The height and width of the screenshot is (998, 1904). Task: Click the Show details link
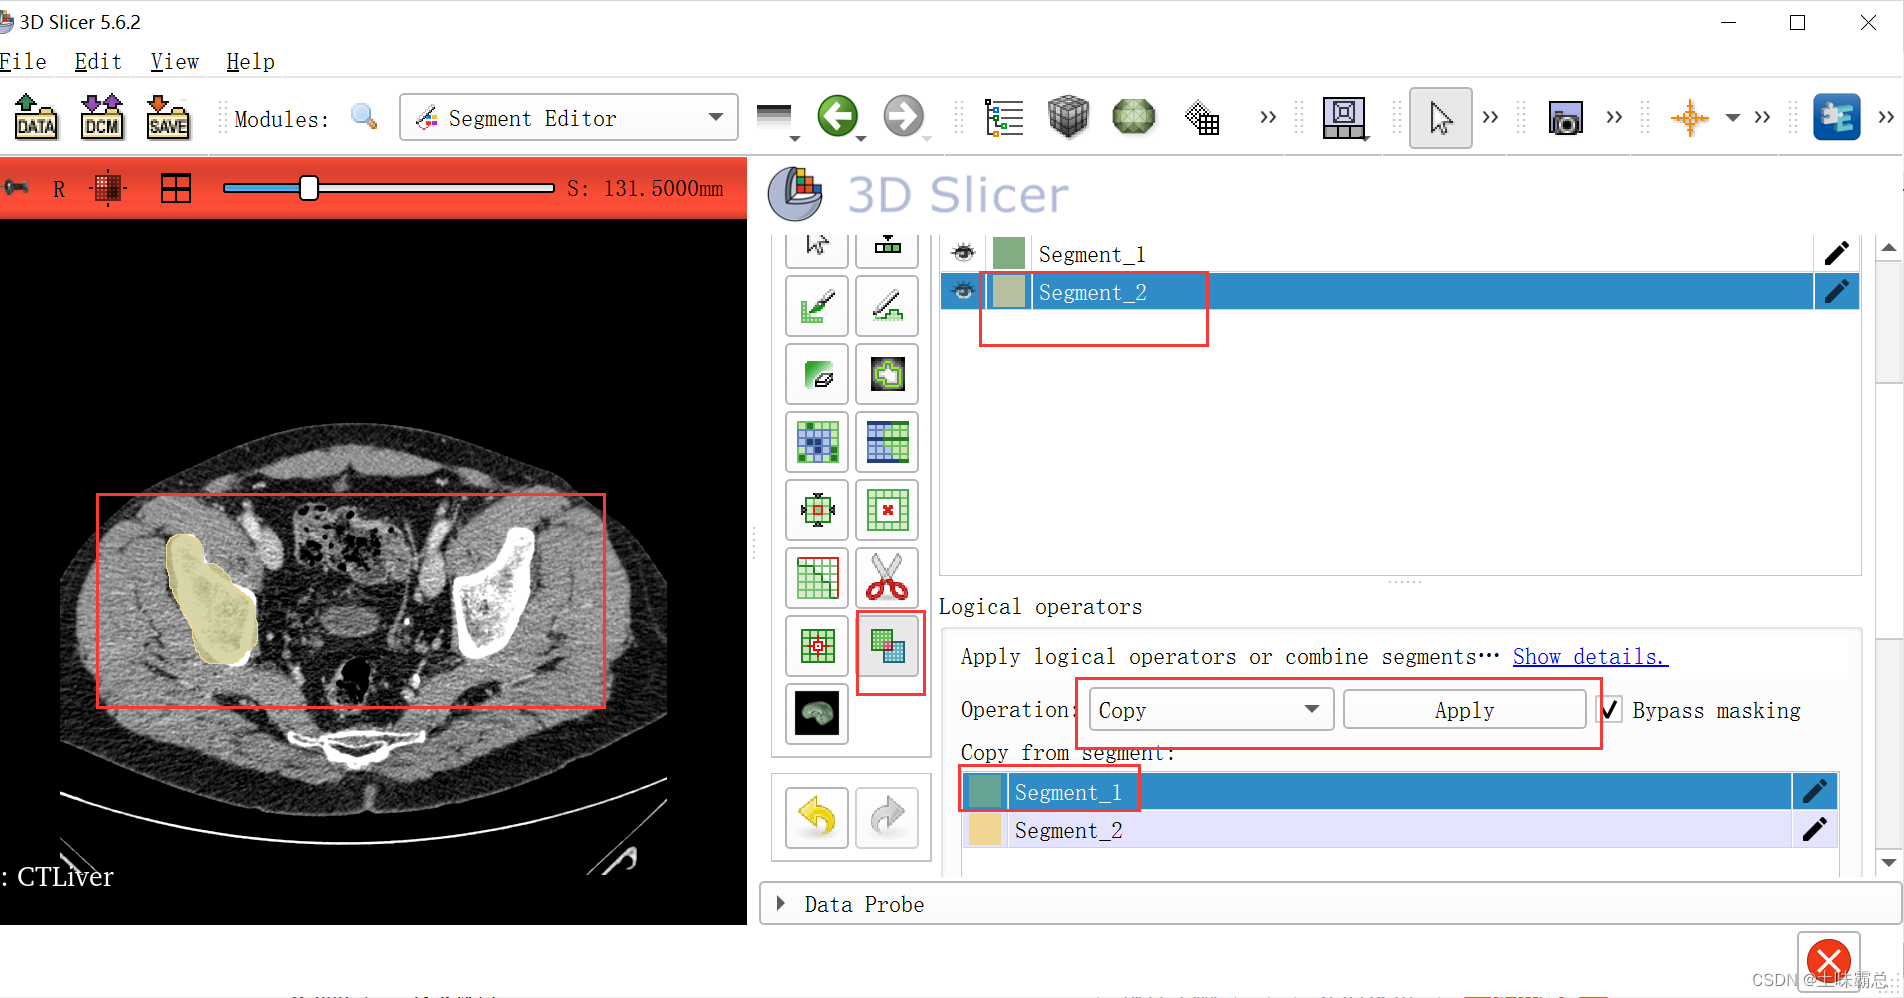click(1589, 656)
